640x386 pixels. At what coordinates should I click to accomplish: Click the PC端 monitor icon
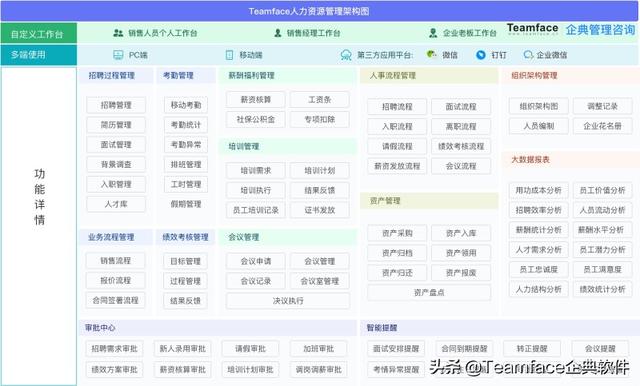point(118,55)
